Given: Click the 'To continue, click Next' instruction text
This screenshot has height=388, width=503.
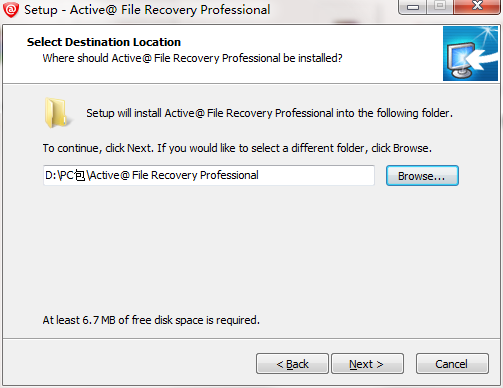Looking at the screenshot, I should [237, 148].
